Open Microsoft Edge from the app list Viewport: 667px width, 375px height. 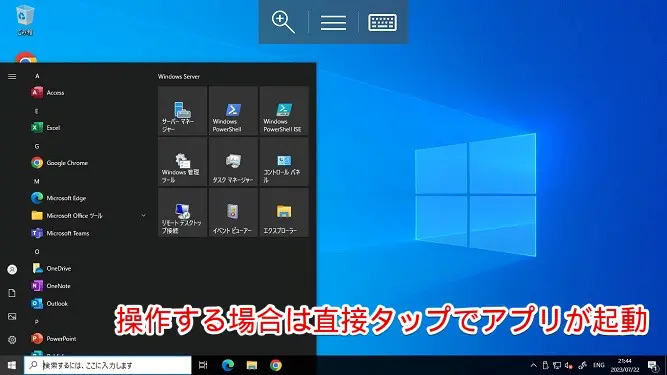pyautogui.click(x=89, y=198)
